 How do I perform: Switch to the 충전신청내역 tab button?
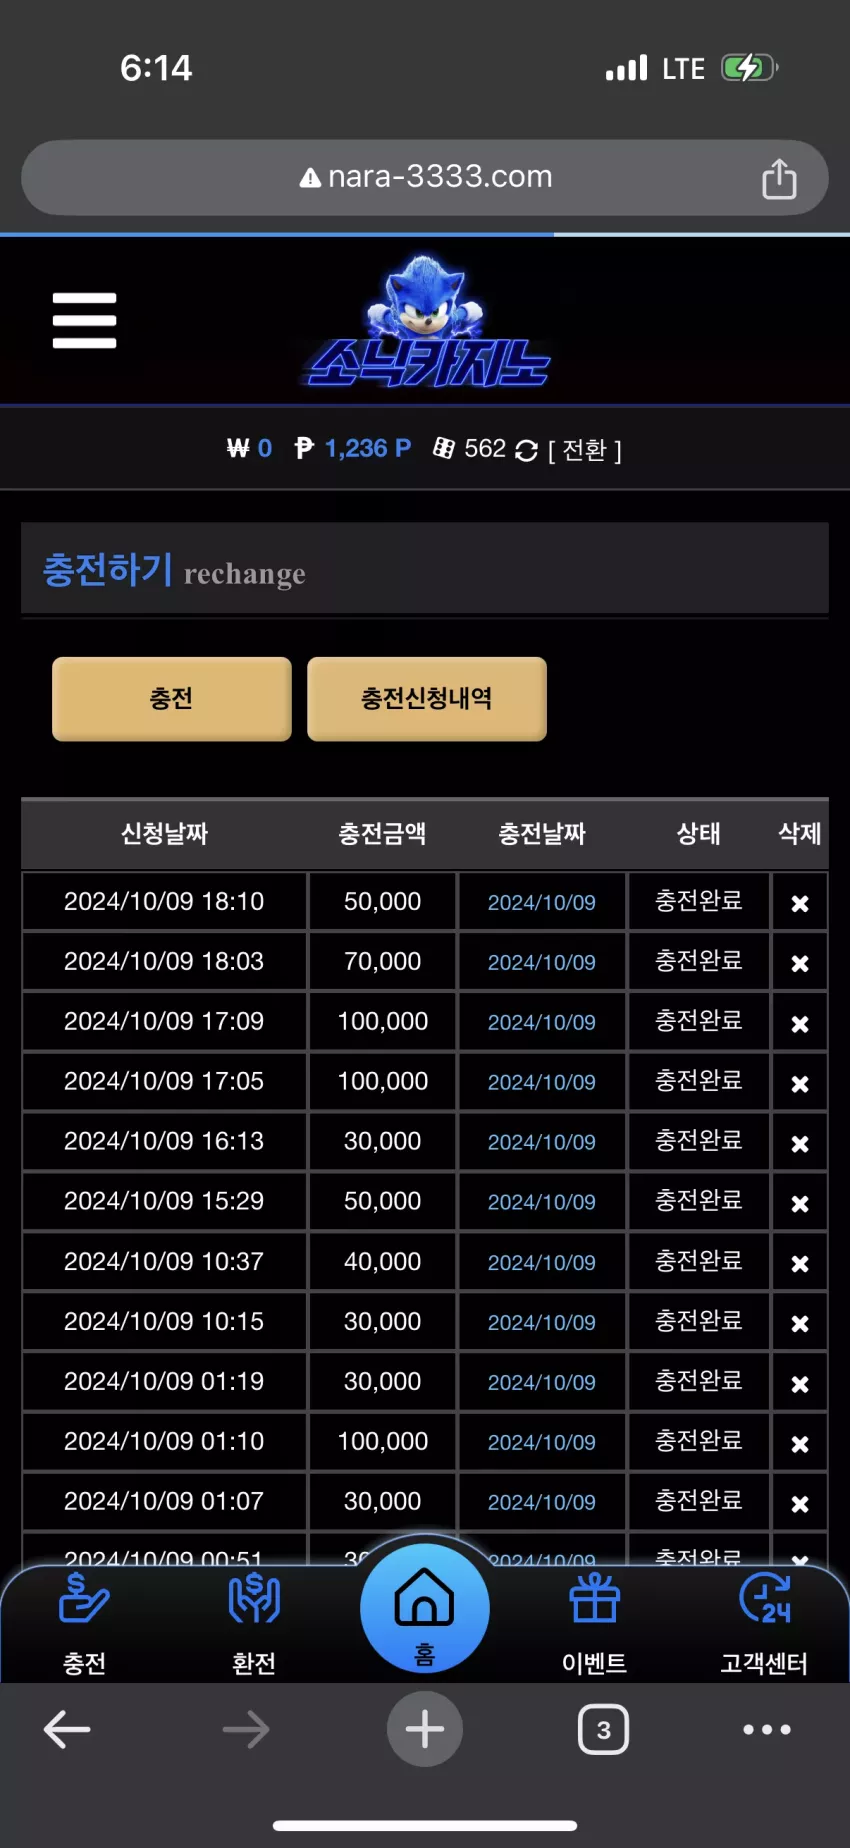point(427,698)
